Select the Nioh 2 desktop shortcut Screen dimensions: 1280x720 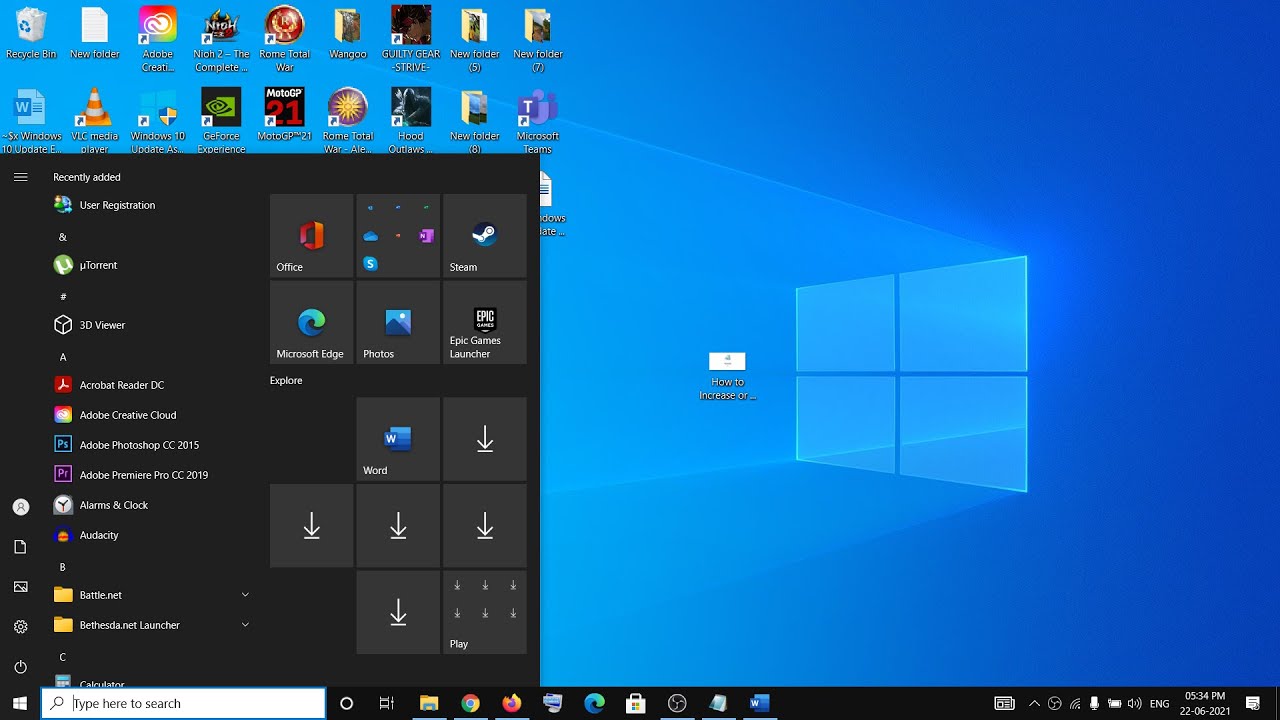click(x=221, y=40)
